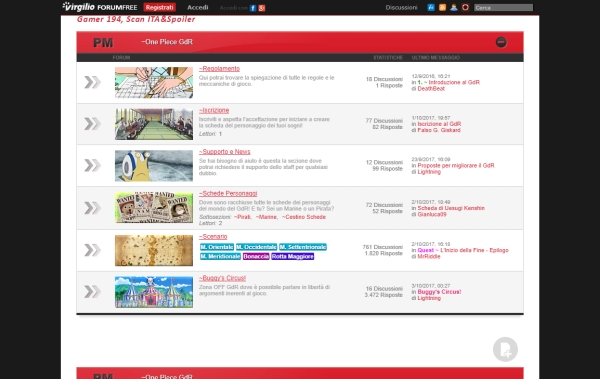Viewport: 600px width, 379px height.
Task: Open the RSS feed icon
Action: (442, 7)
